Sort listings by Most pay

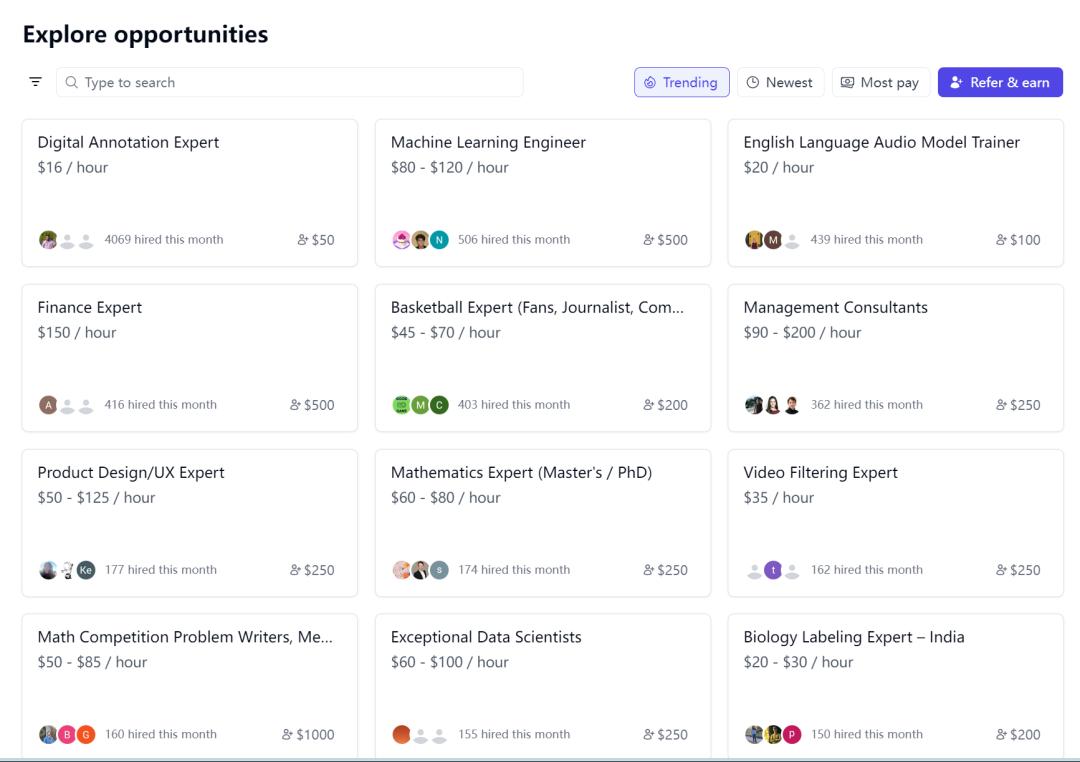880,82
